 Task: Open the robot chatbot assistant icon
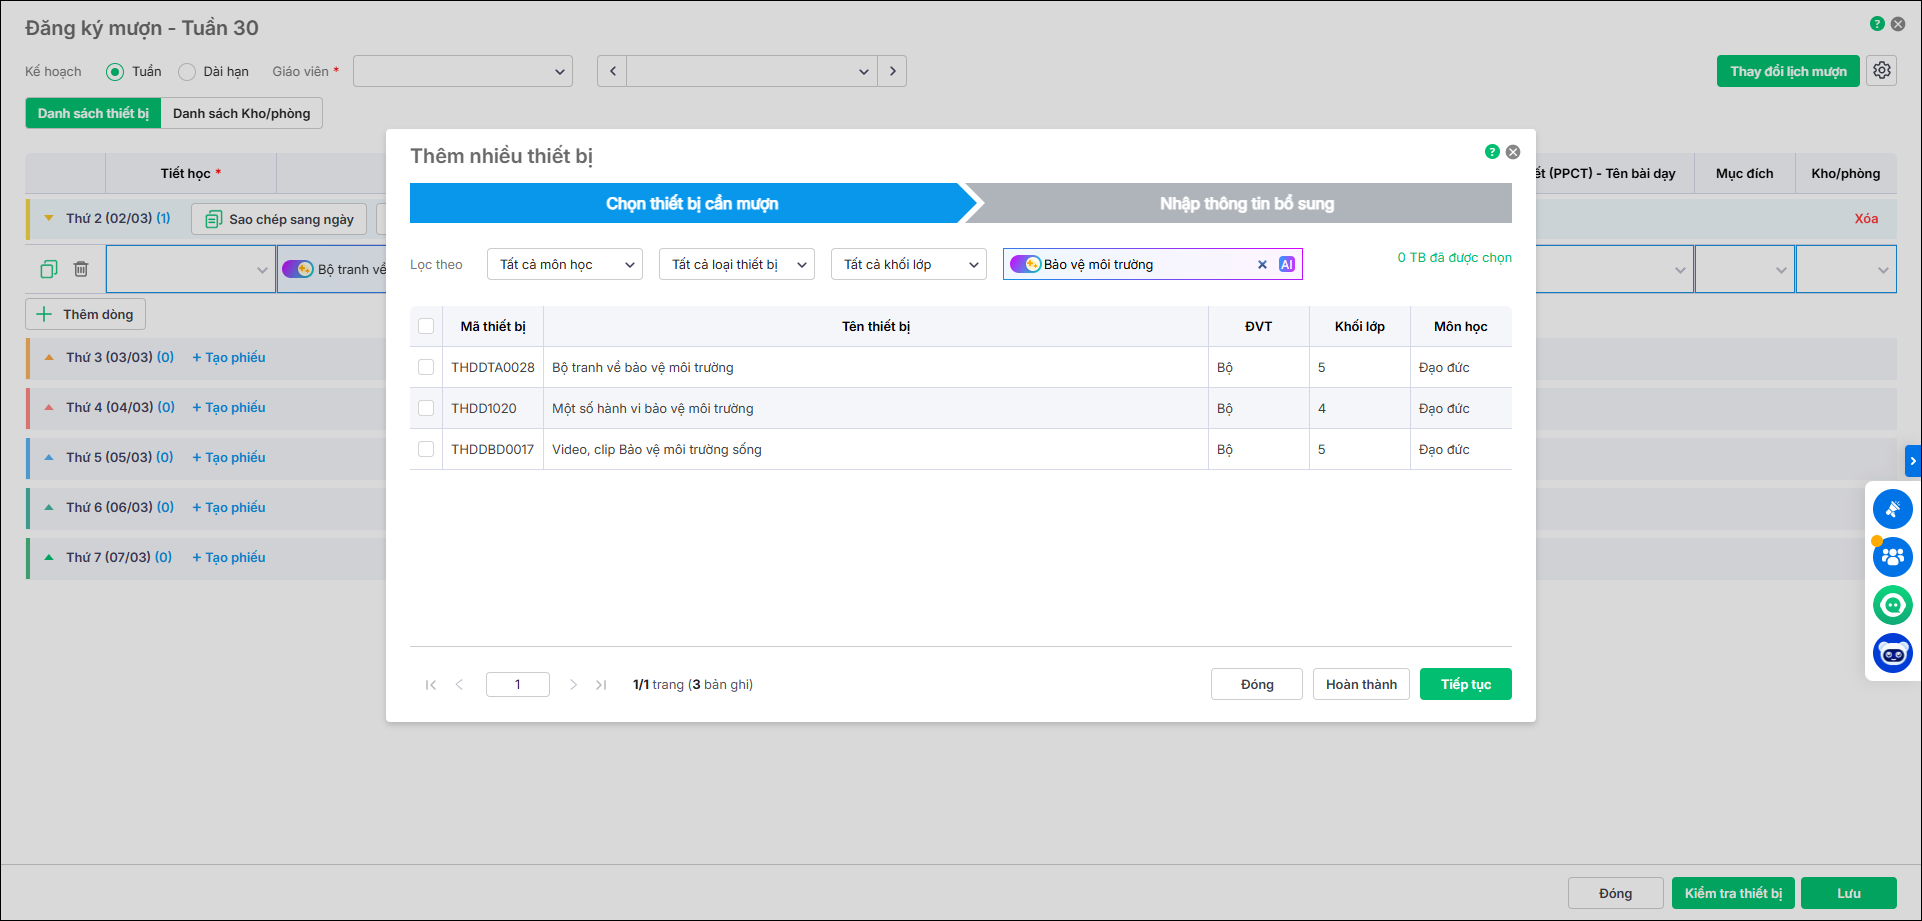pos(1892,654)
